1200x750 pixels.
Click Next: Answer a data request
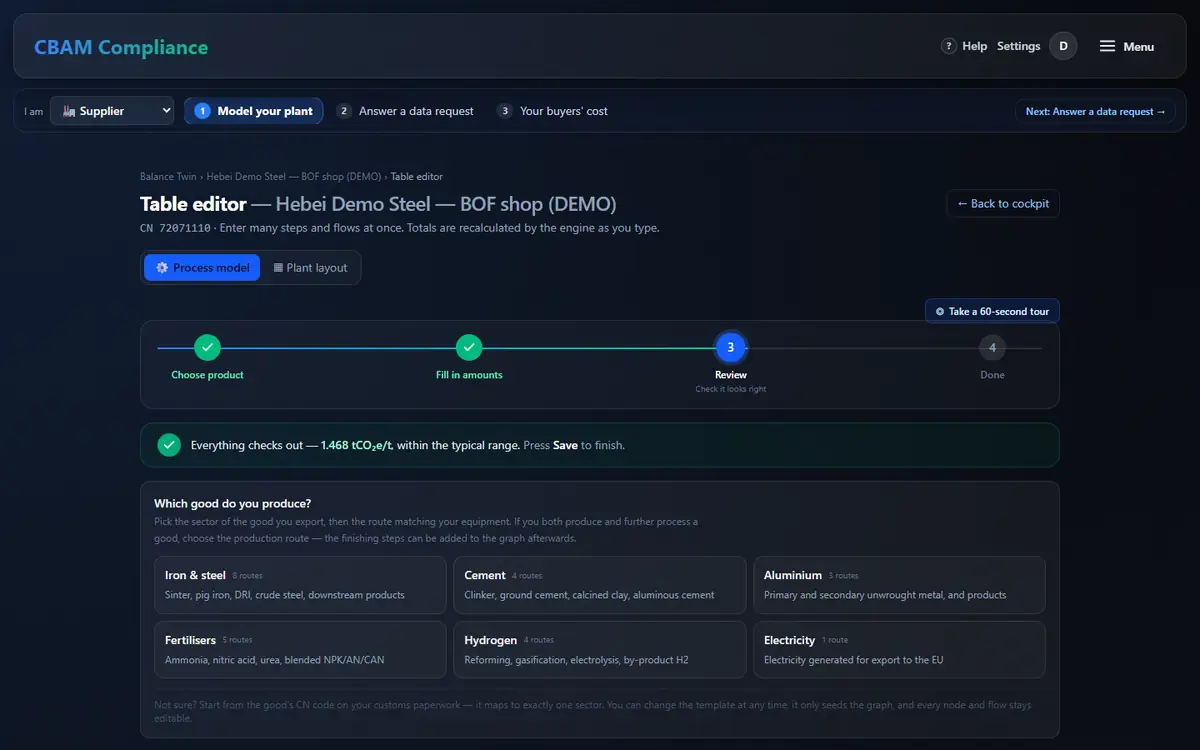[1095, 112]
